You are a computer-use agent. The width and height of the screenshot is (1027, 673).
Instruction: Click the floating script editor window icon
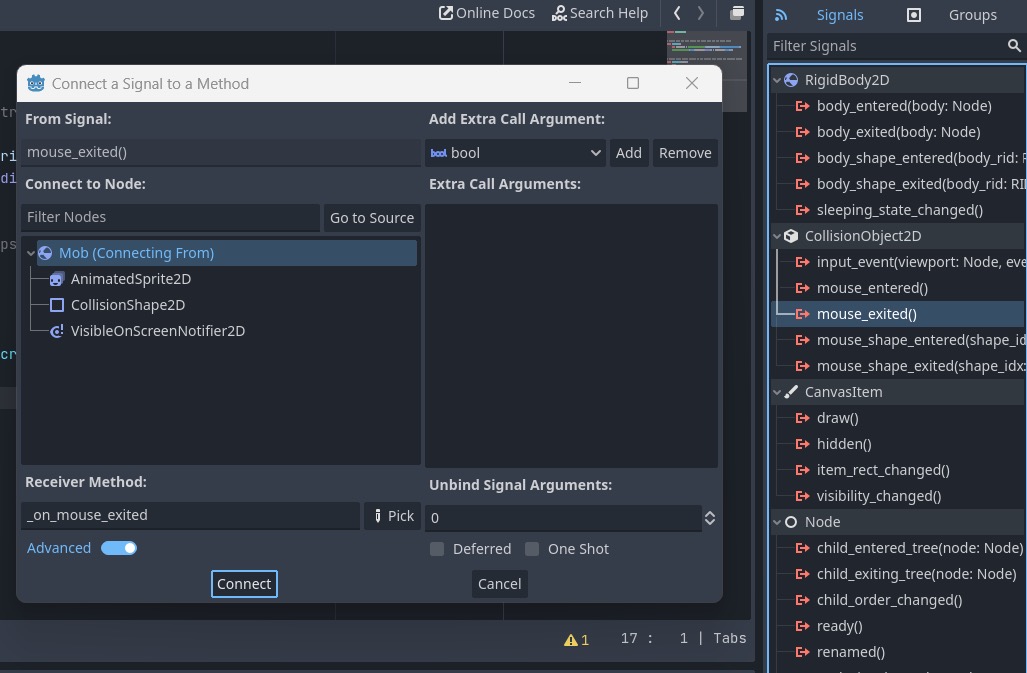coord(737,13)
